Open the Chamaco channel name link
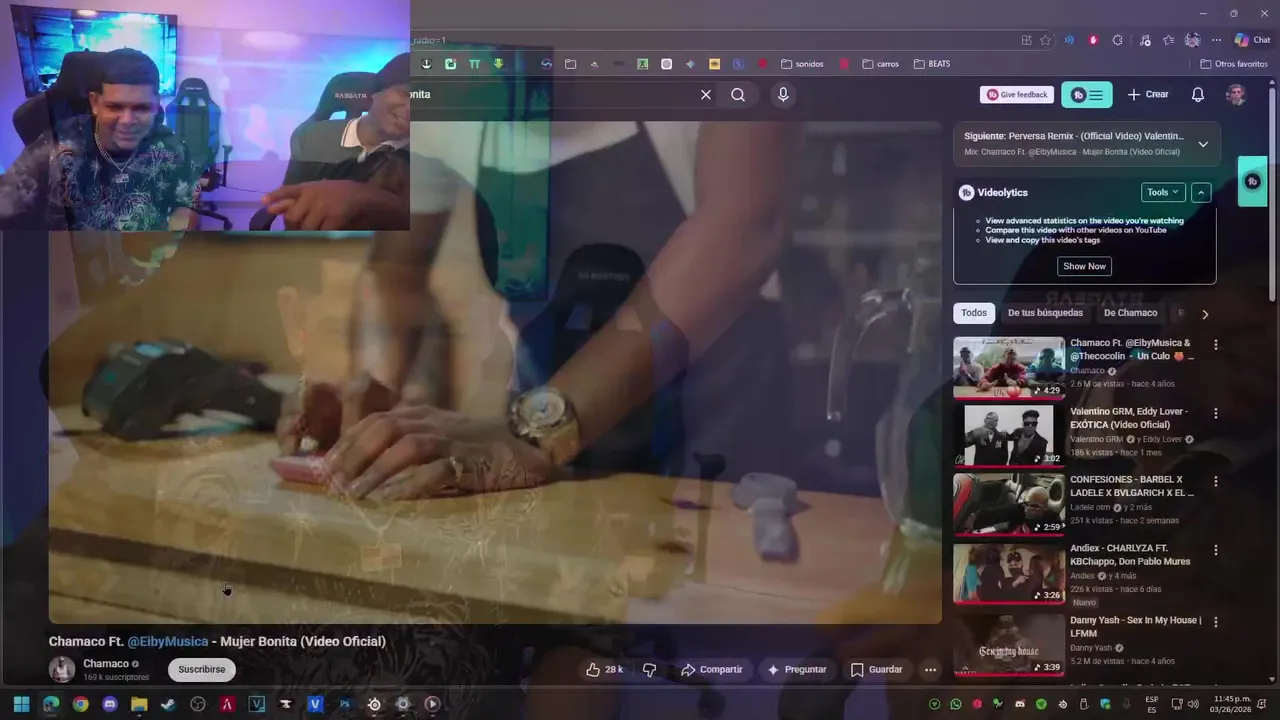This screenshot has width=1280, height=720. 106,664
